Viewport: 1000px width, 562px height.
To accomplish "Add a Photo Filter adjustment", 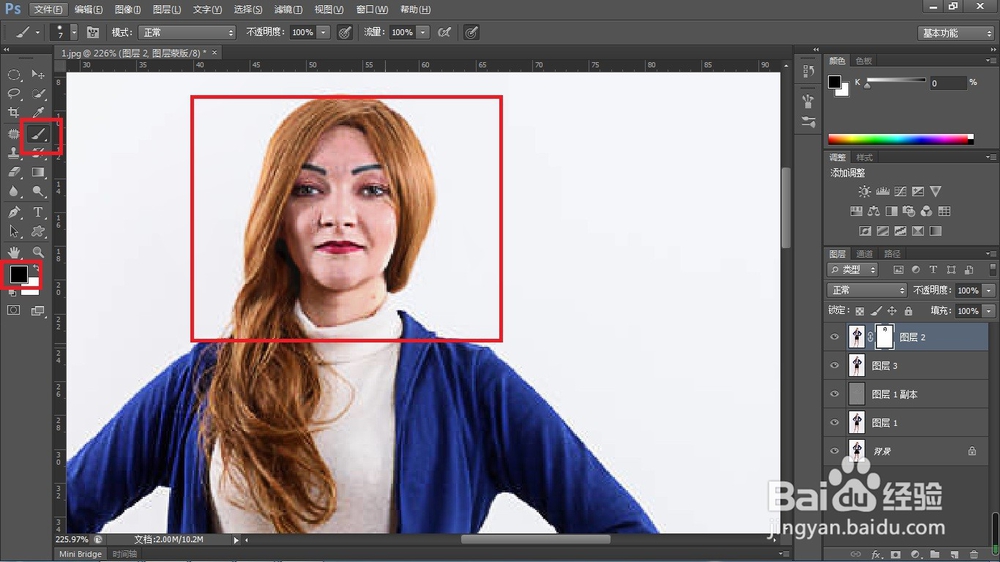I will coord(909,211).
